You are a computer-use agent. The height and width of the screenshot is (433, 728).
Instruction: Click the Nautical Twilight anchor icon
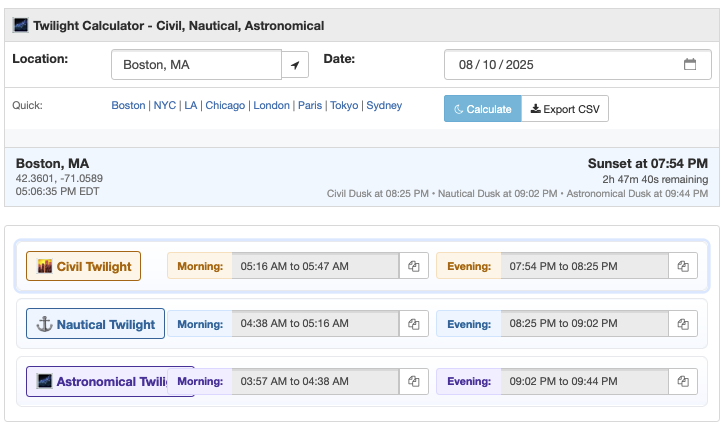[45, 324]
